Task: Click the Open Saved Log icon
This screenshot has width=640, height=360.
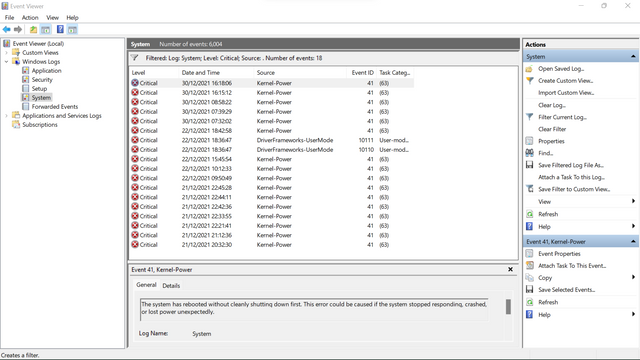Action: (x=529, y=69)
